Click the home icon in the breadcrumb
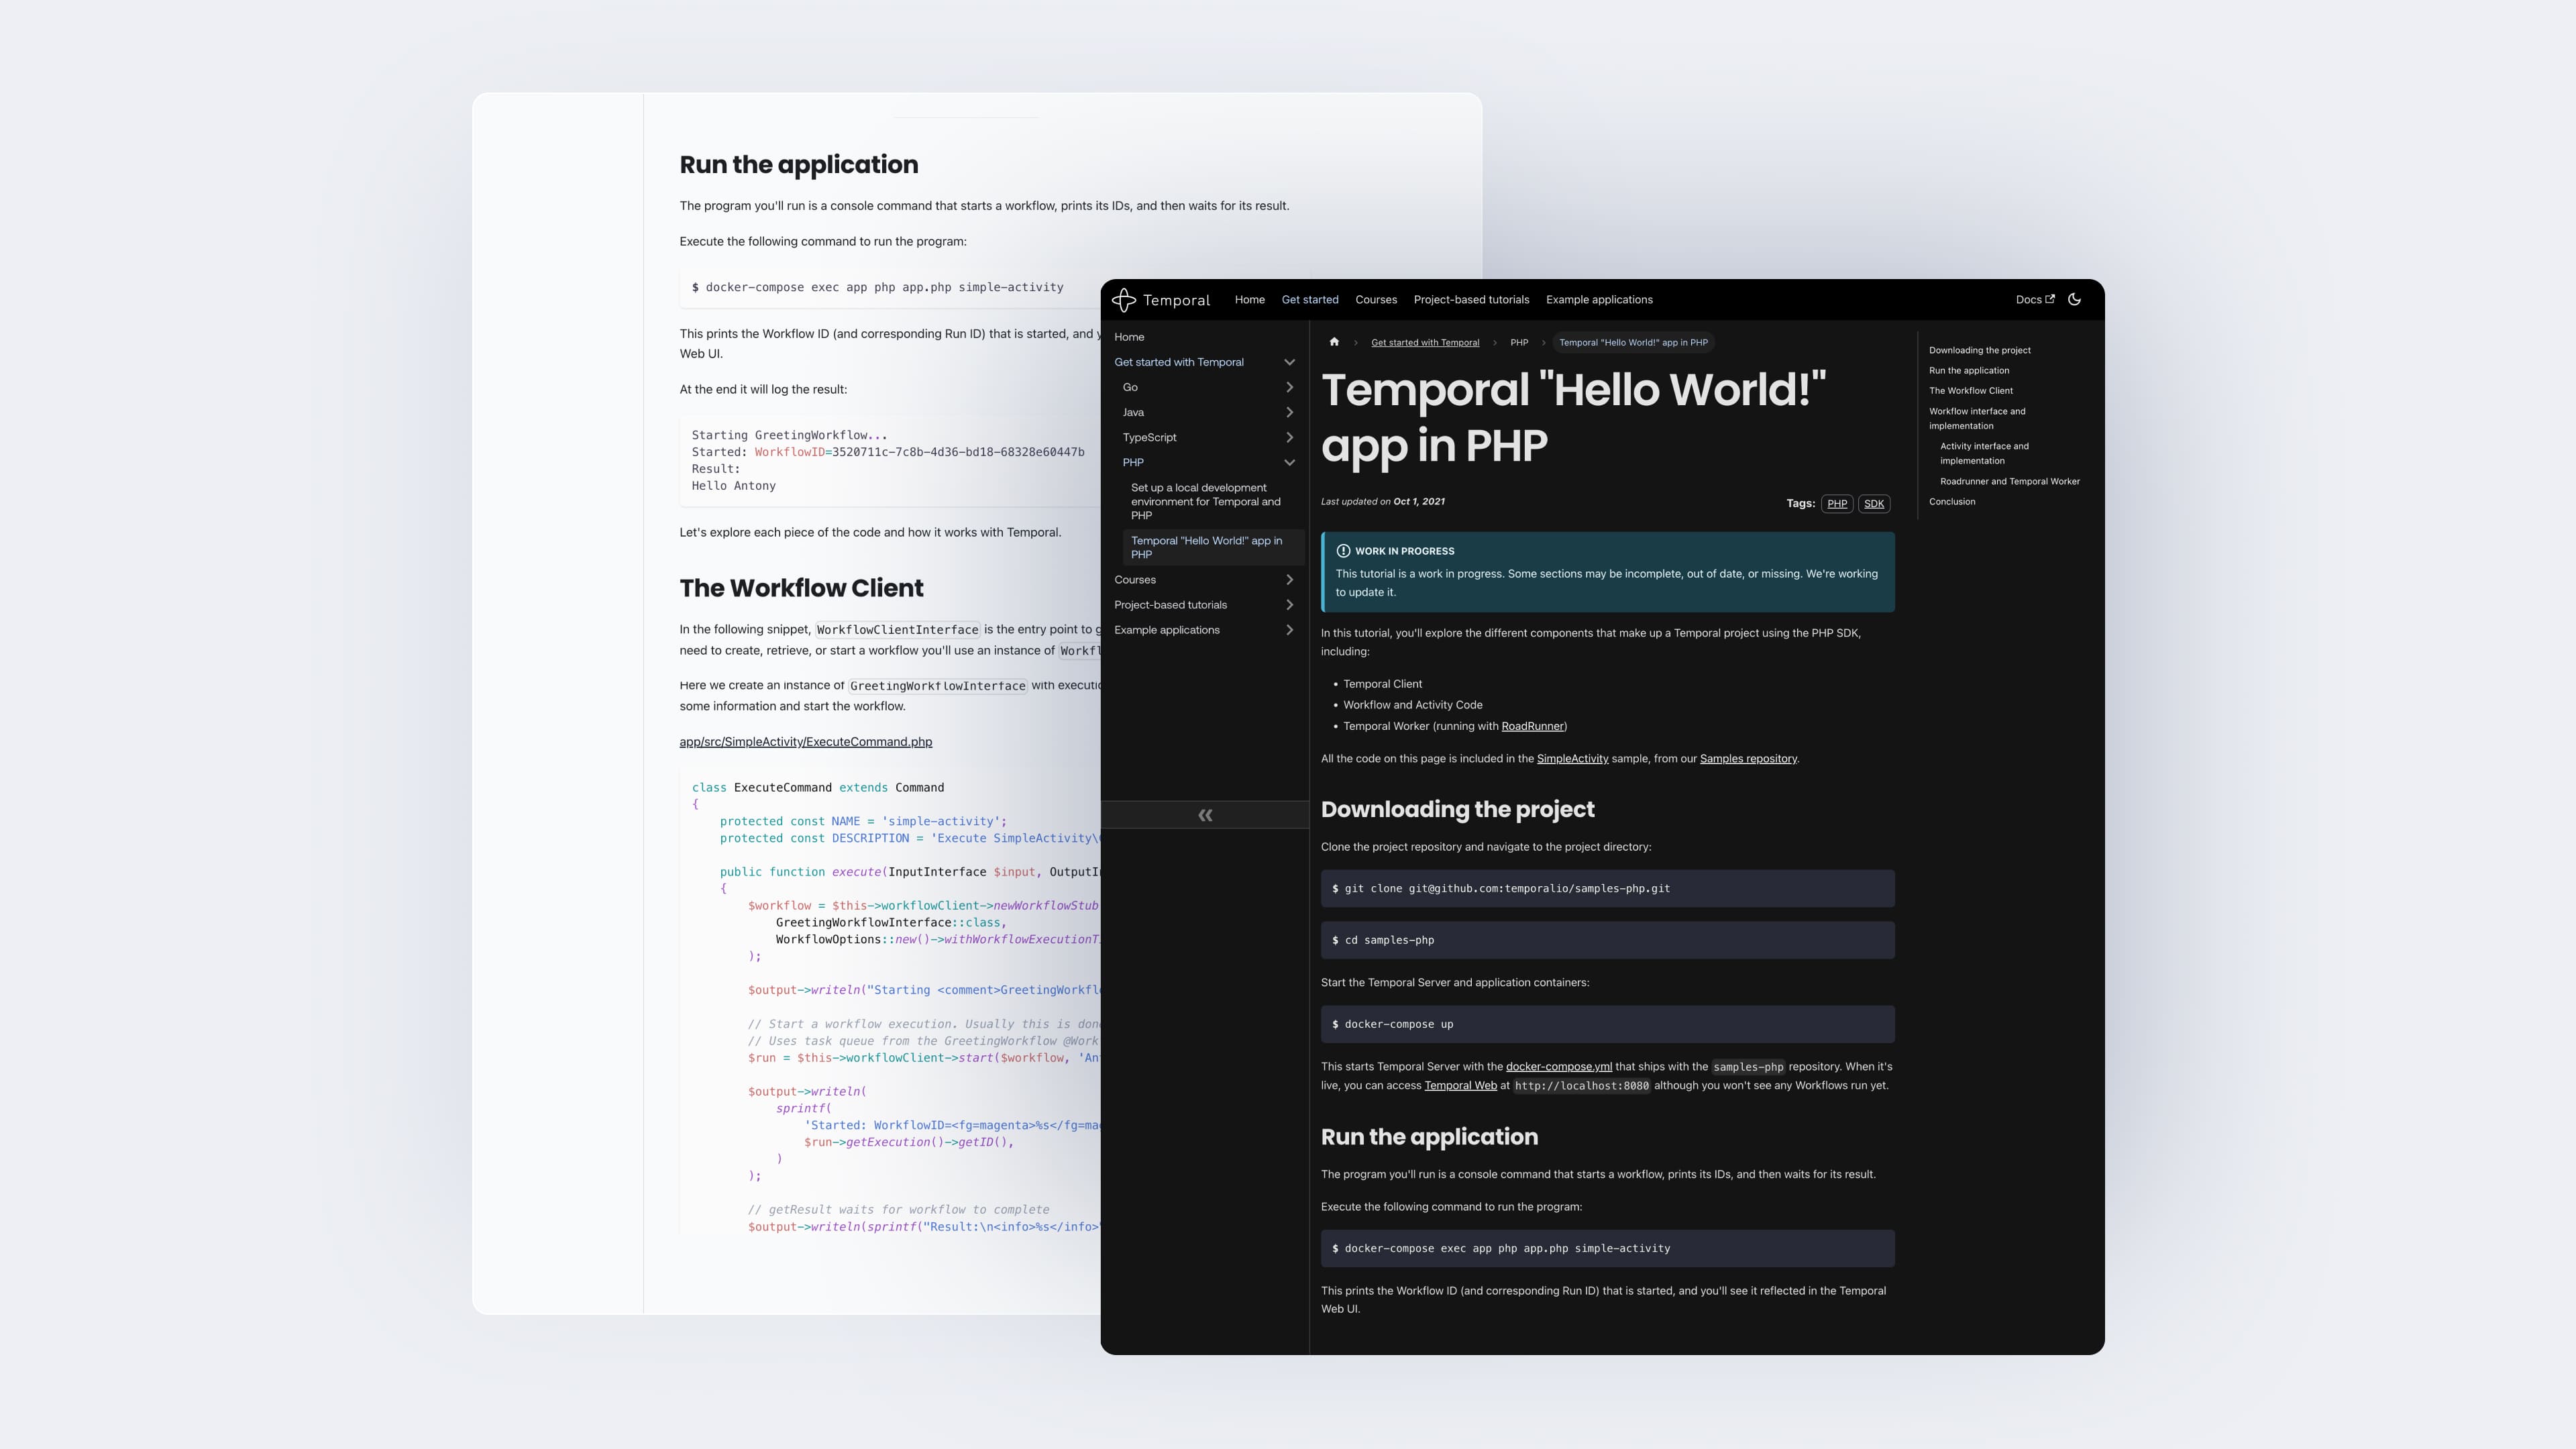 [x=1334, y=341]
